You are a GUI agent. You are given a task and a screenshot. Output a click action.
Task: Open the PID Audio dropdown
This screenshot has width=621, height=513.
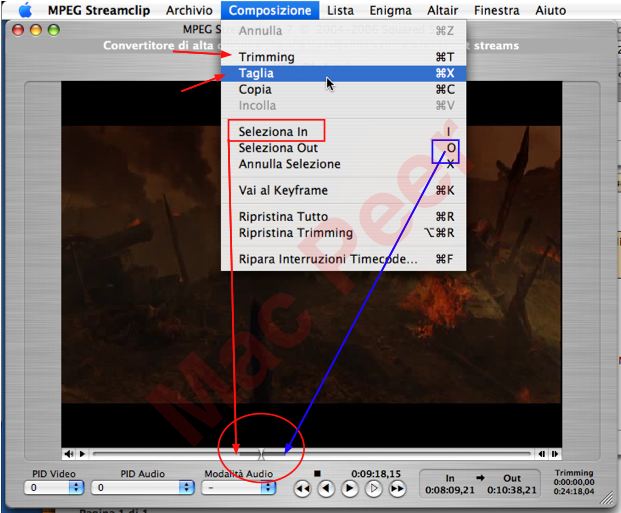[x=143, y=488]
